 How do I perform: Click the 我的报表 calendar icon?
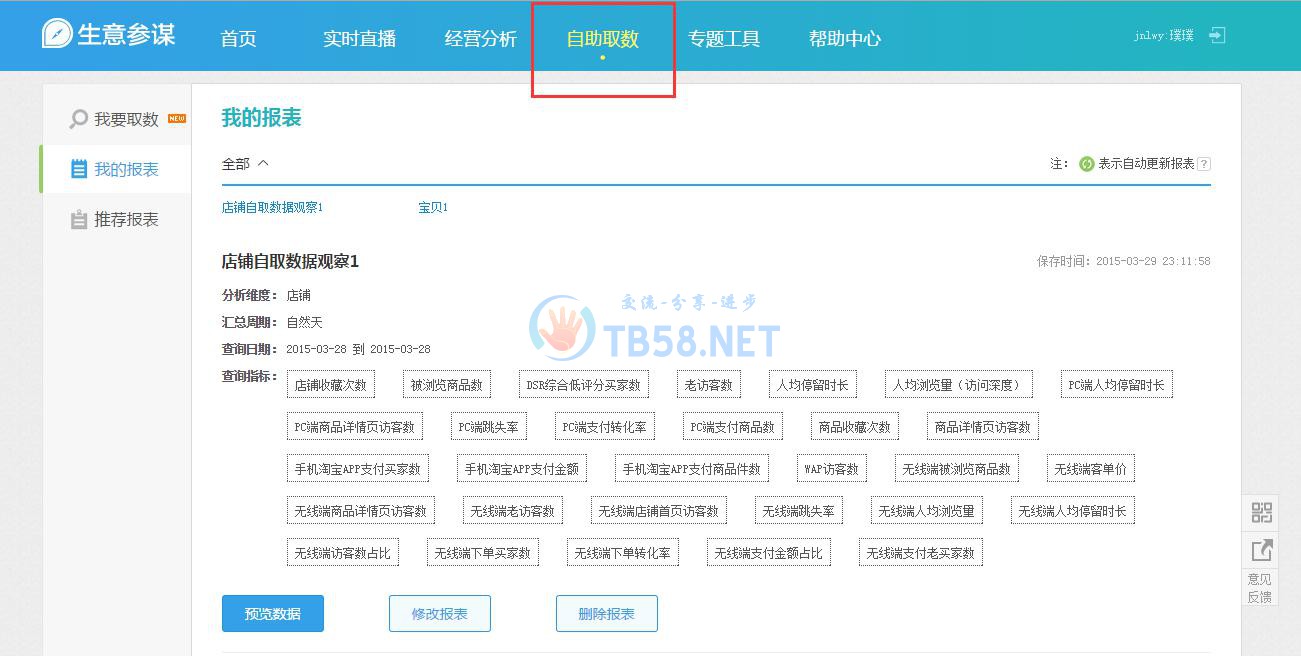(79, 170)
